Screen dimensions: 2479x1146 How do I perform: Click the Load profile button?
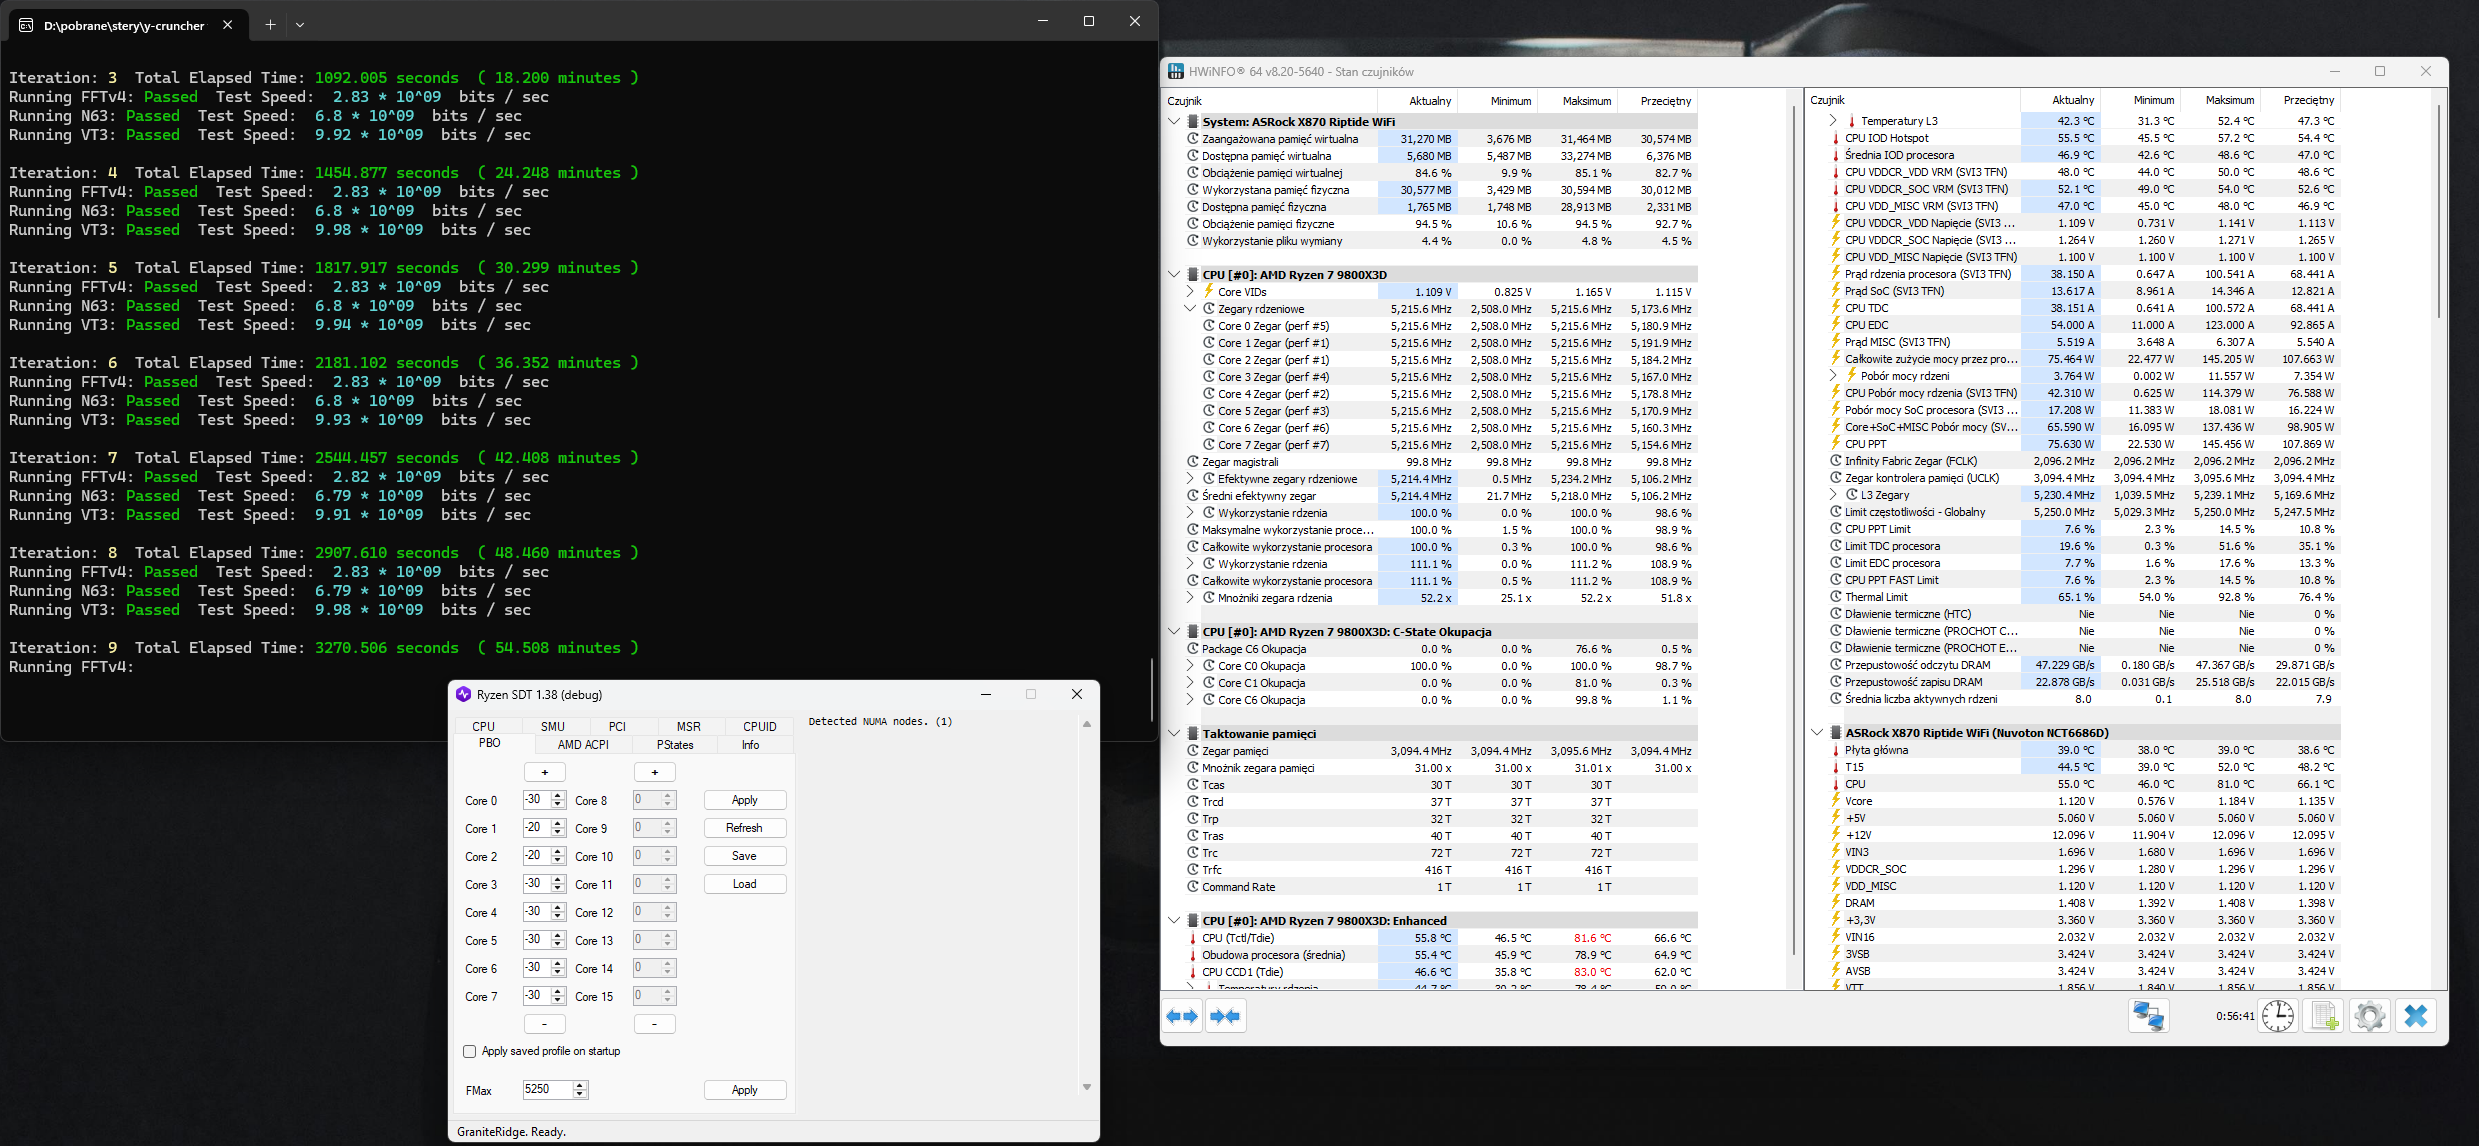pos(744,884)
